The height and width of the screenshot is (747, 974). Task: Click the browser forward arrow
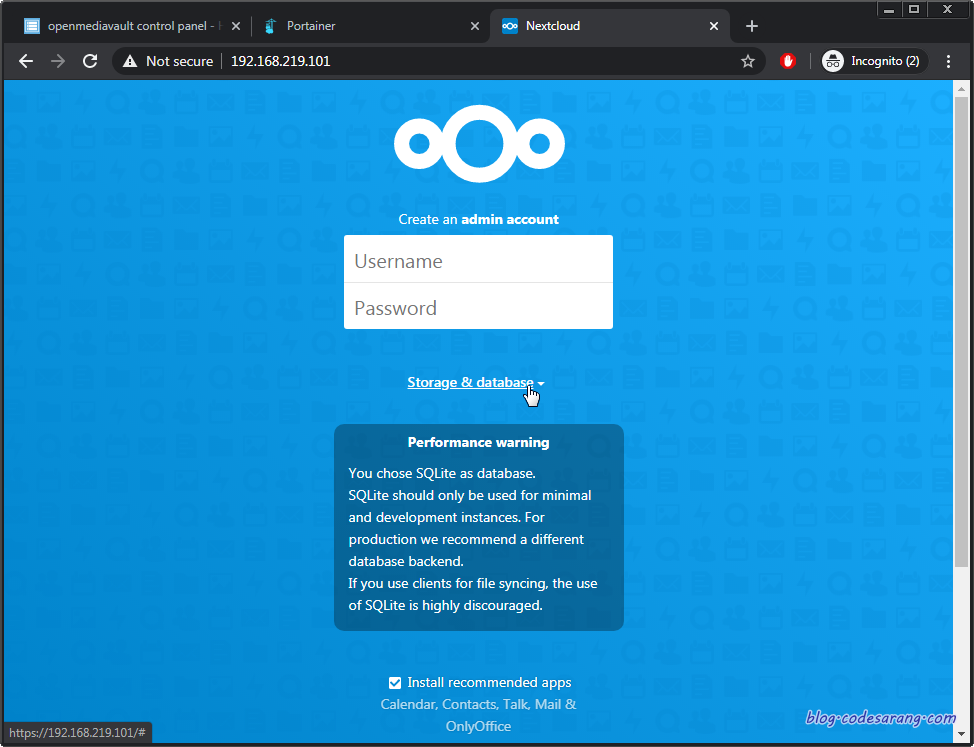click(x=58, y=61)
